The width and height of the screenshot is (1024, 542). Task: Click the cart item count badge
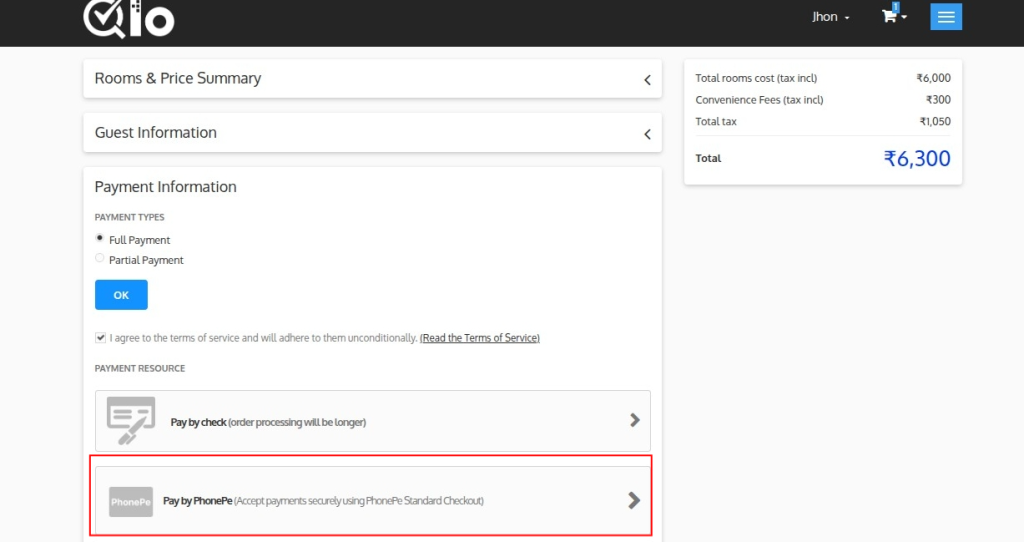click(x=896, y=7)
